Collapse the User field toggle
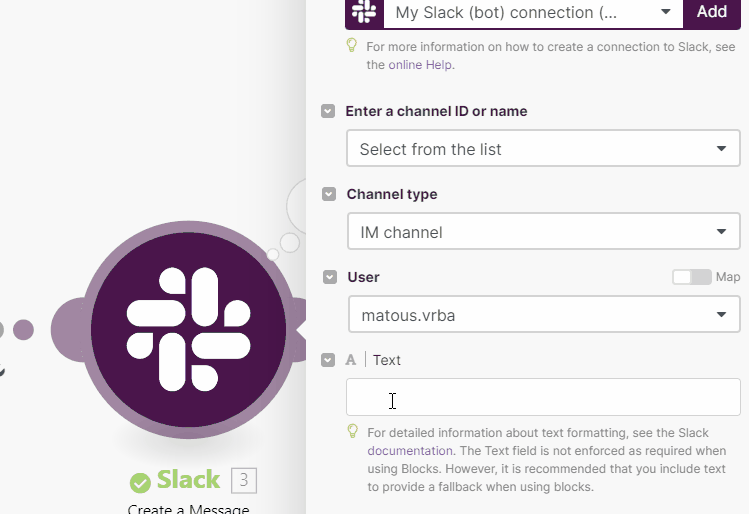This screenshot has height=514, width=749. point(330,277)
